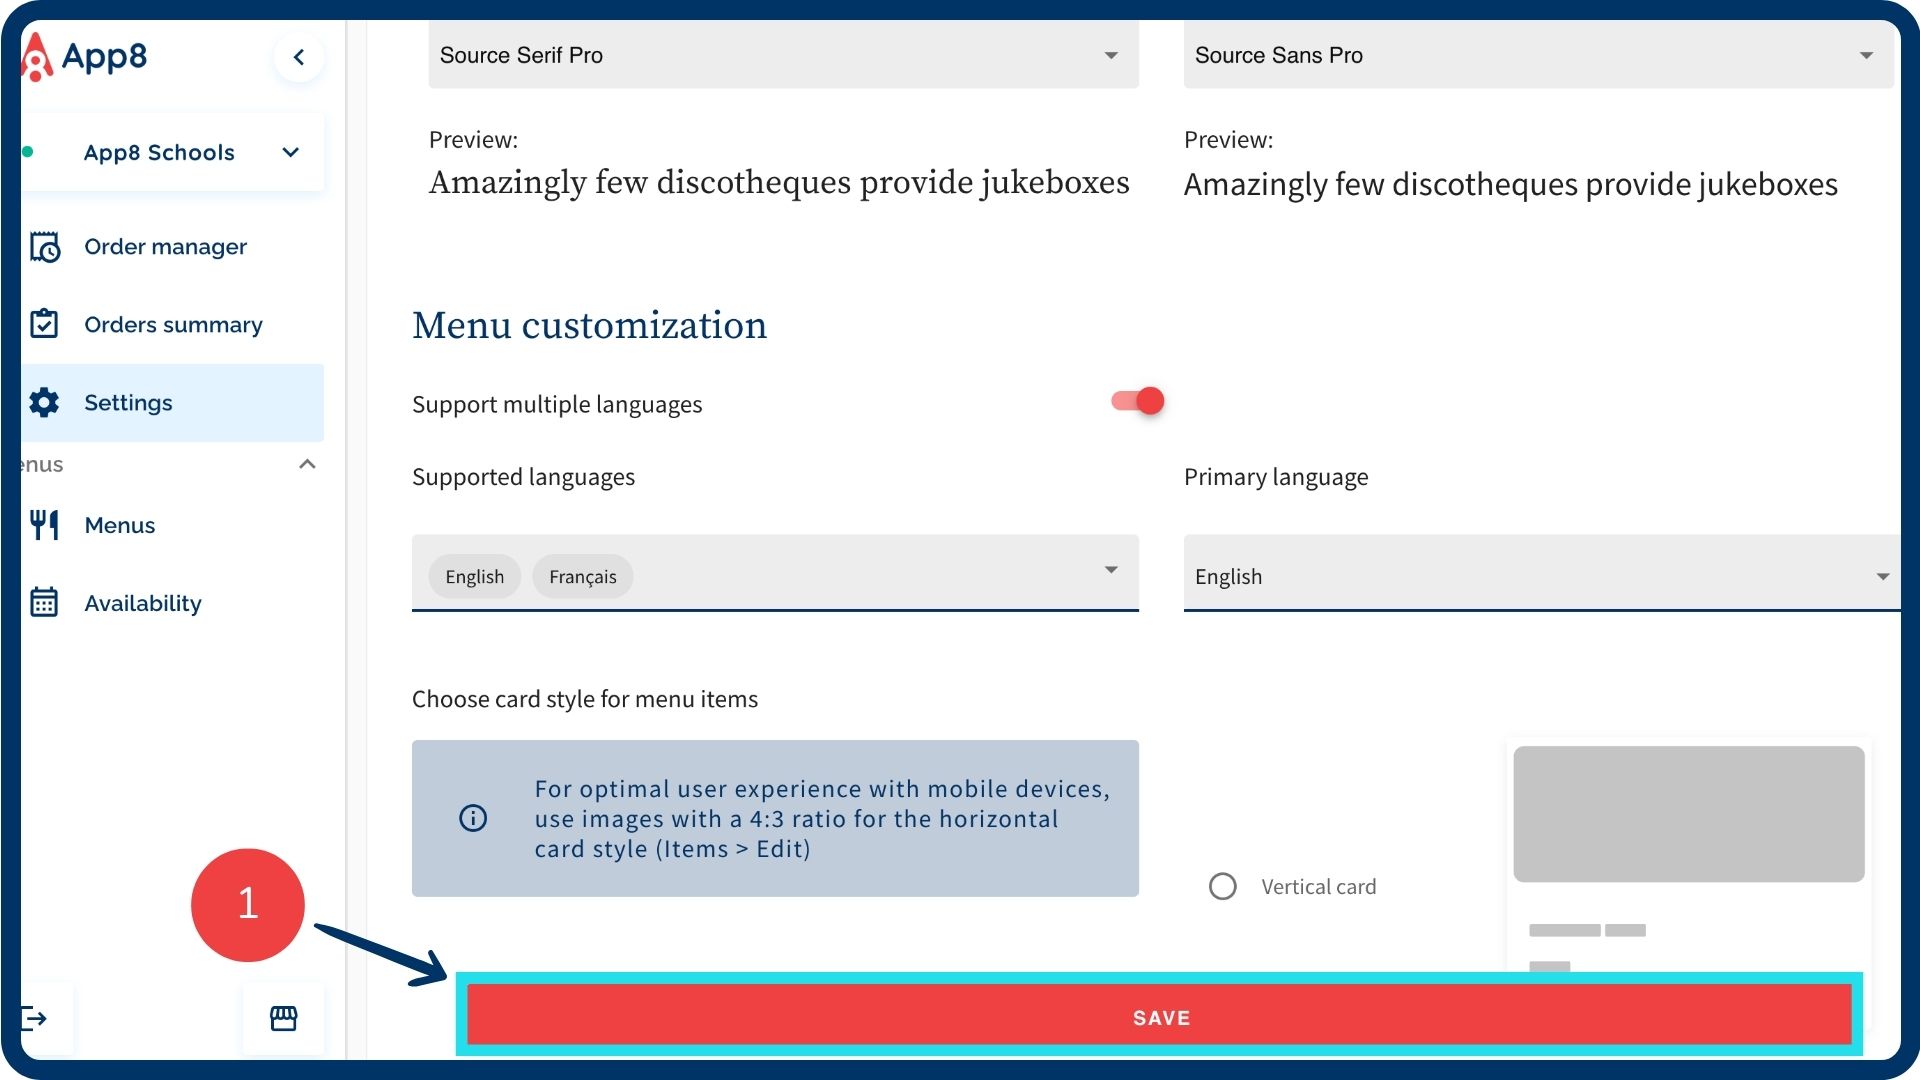
Task: Collapse sidebar with the back chevron button
Action: (298, 57)
